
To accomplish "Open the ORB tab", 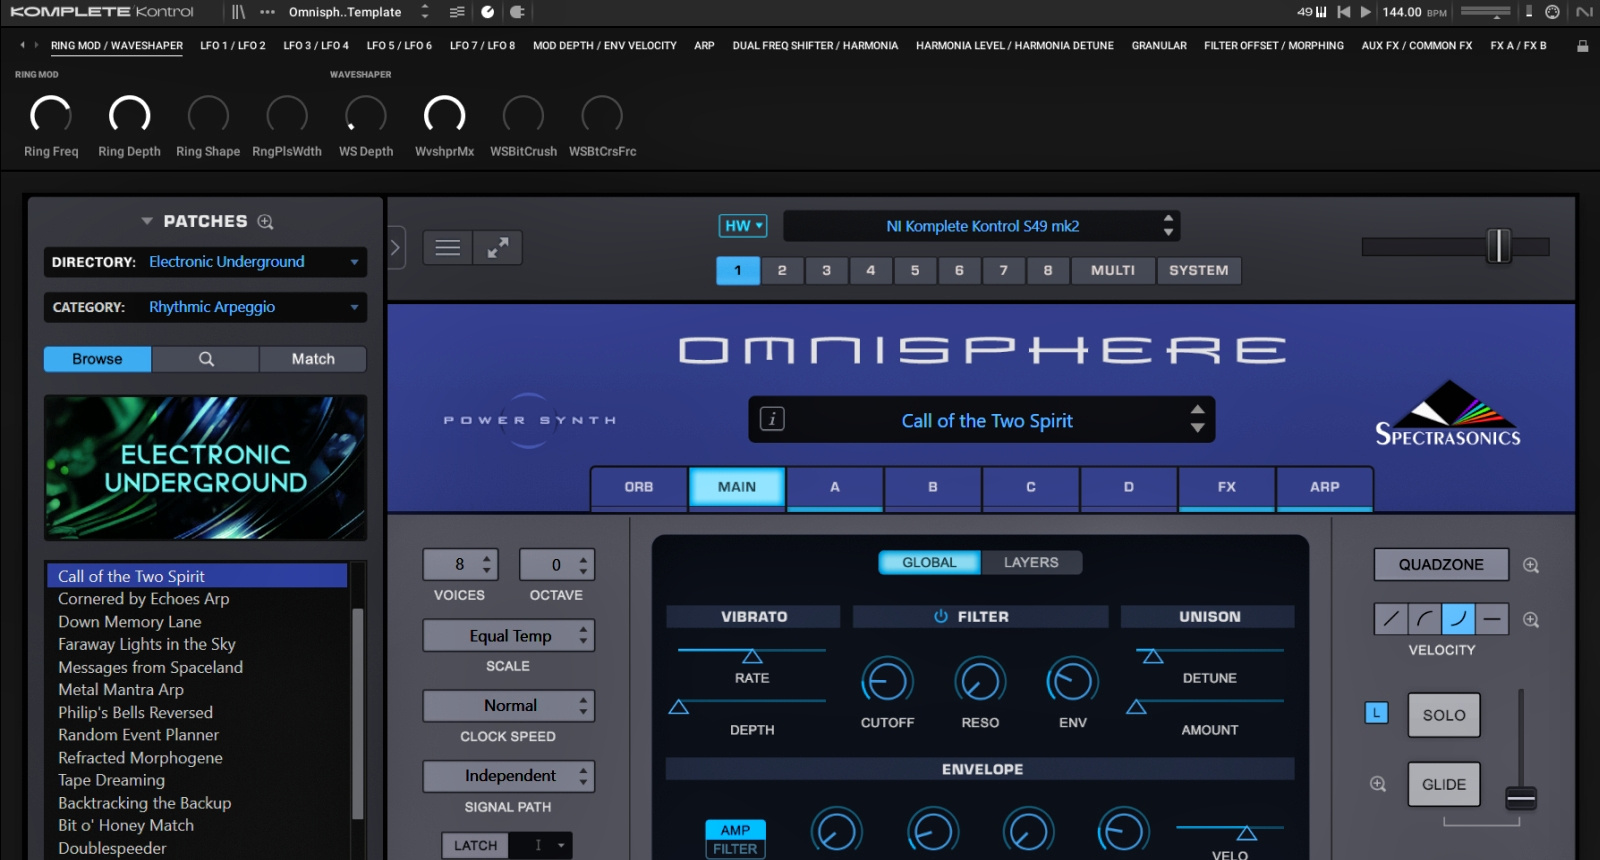I will tap(639, 487).
